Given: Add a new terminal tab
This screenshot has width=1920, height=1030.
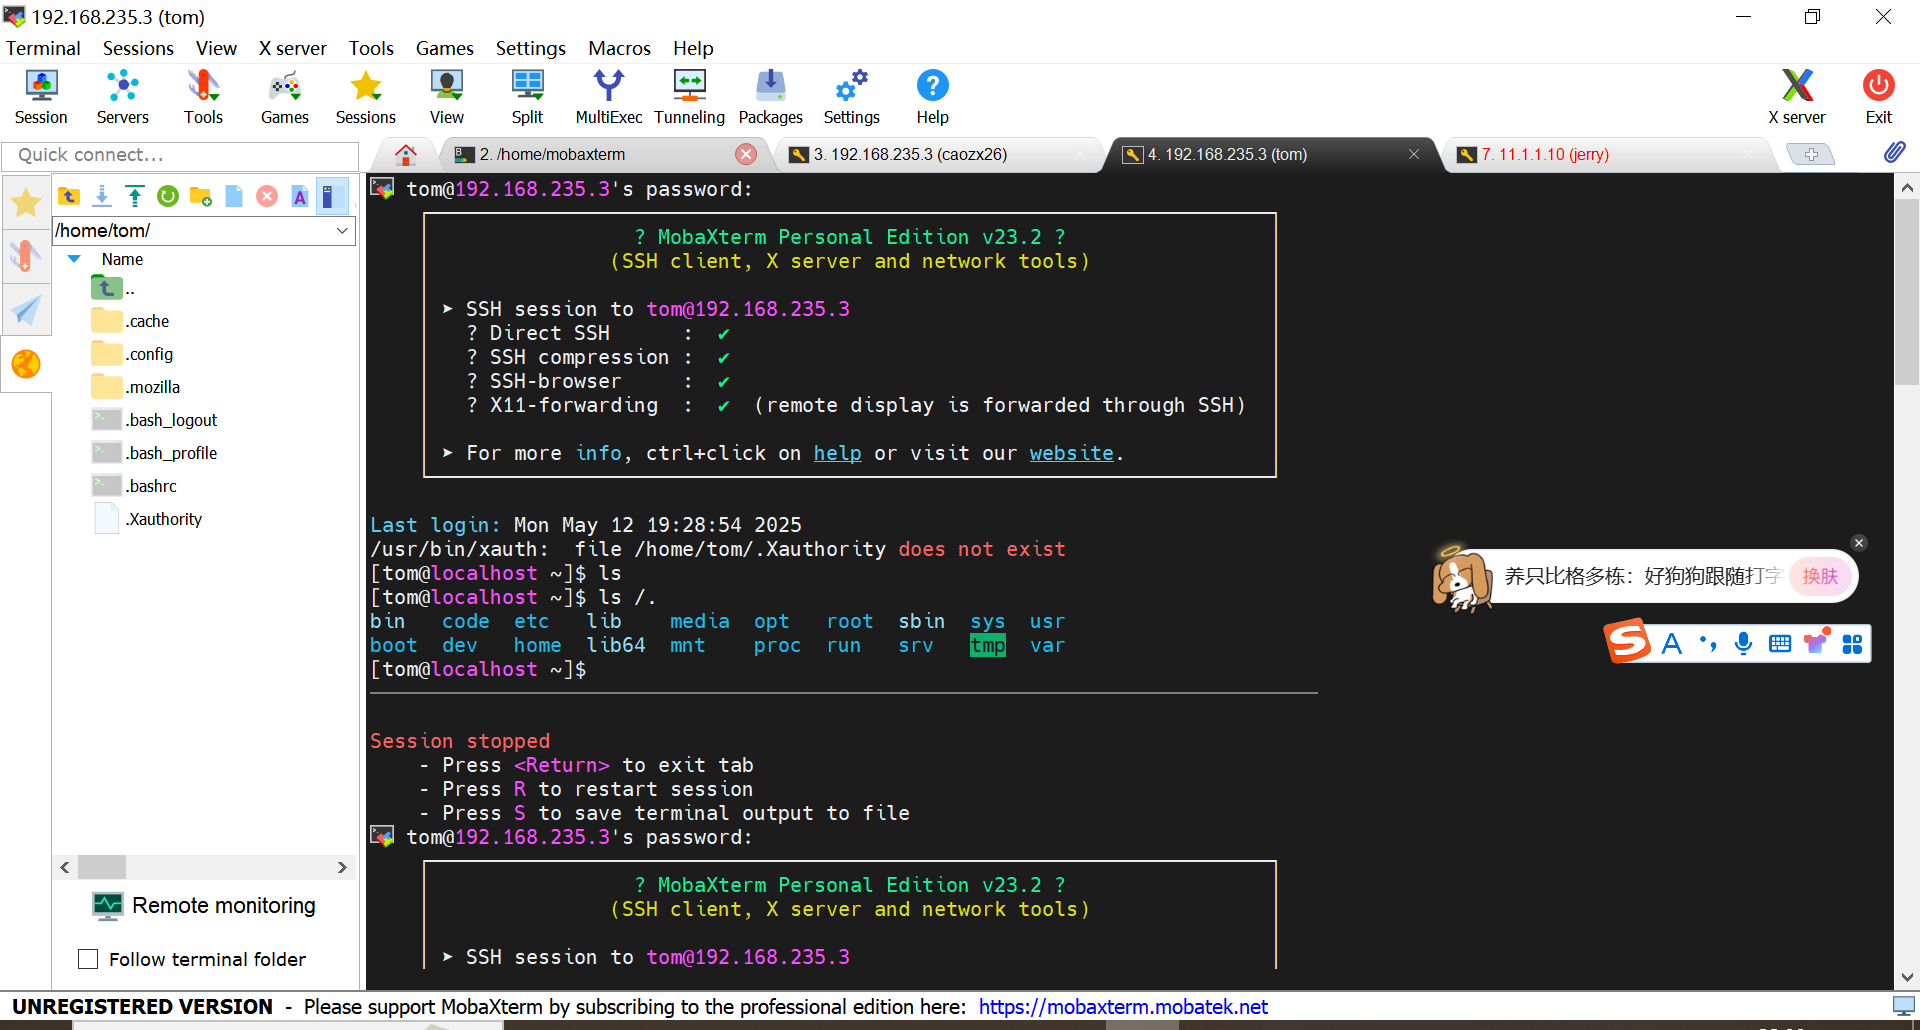Looking at the screenshot, I should (1811, 154).
